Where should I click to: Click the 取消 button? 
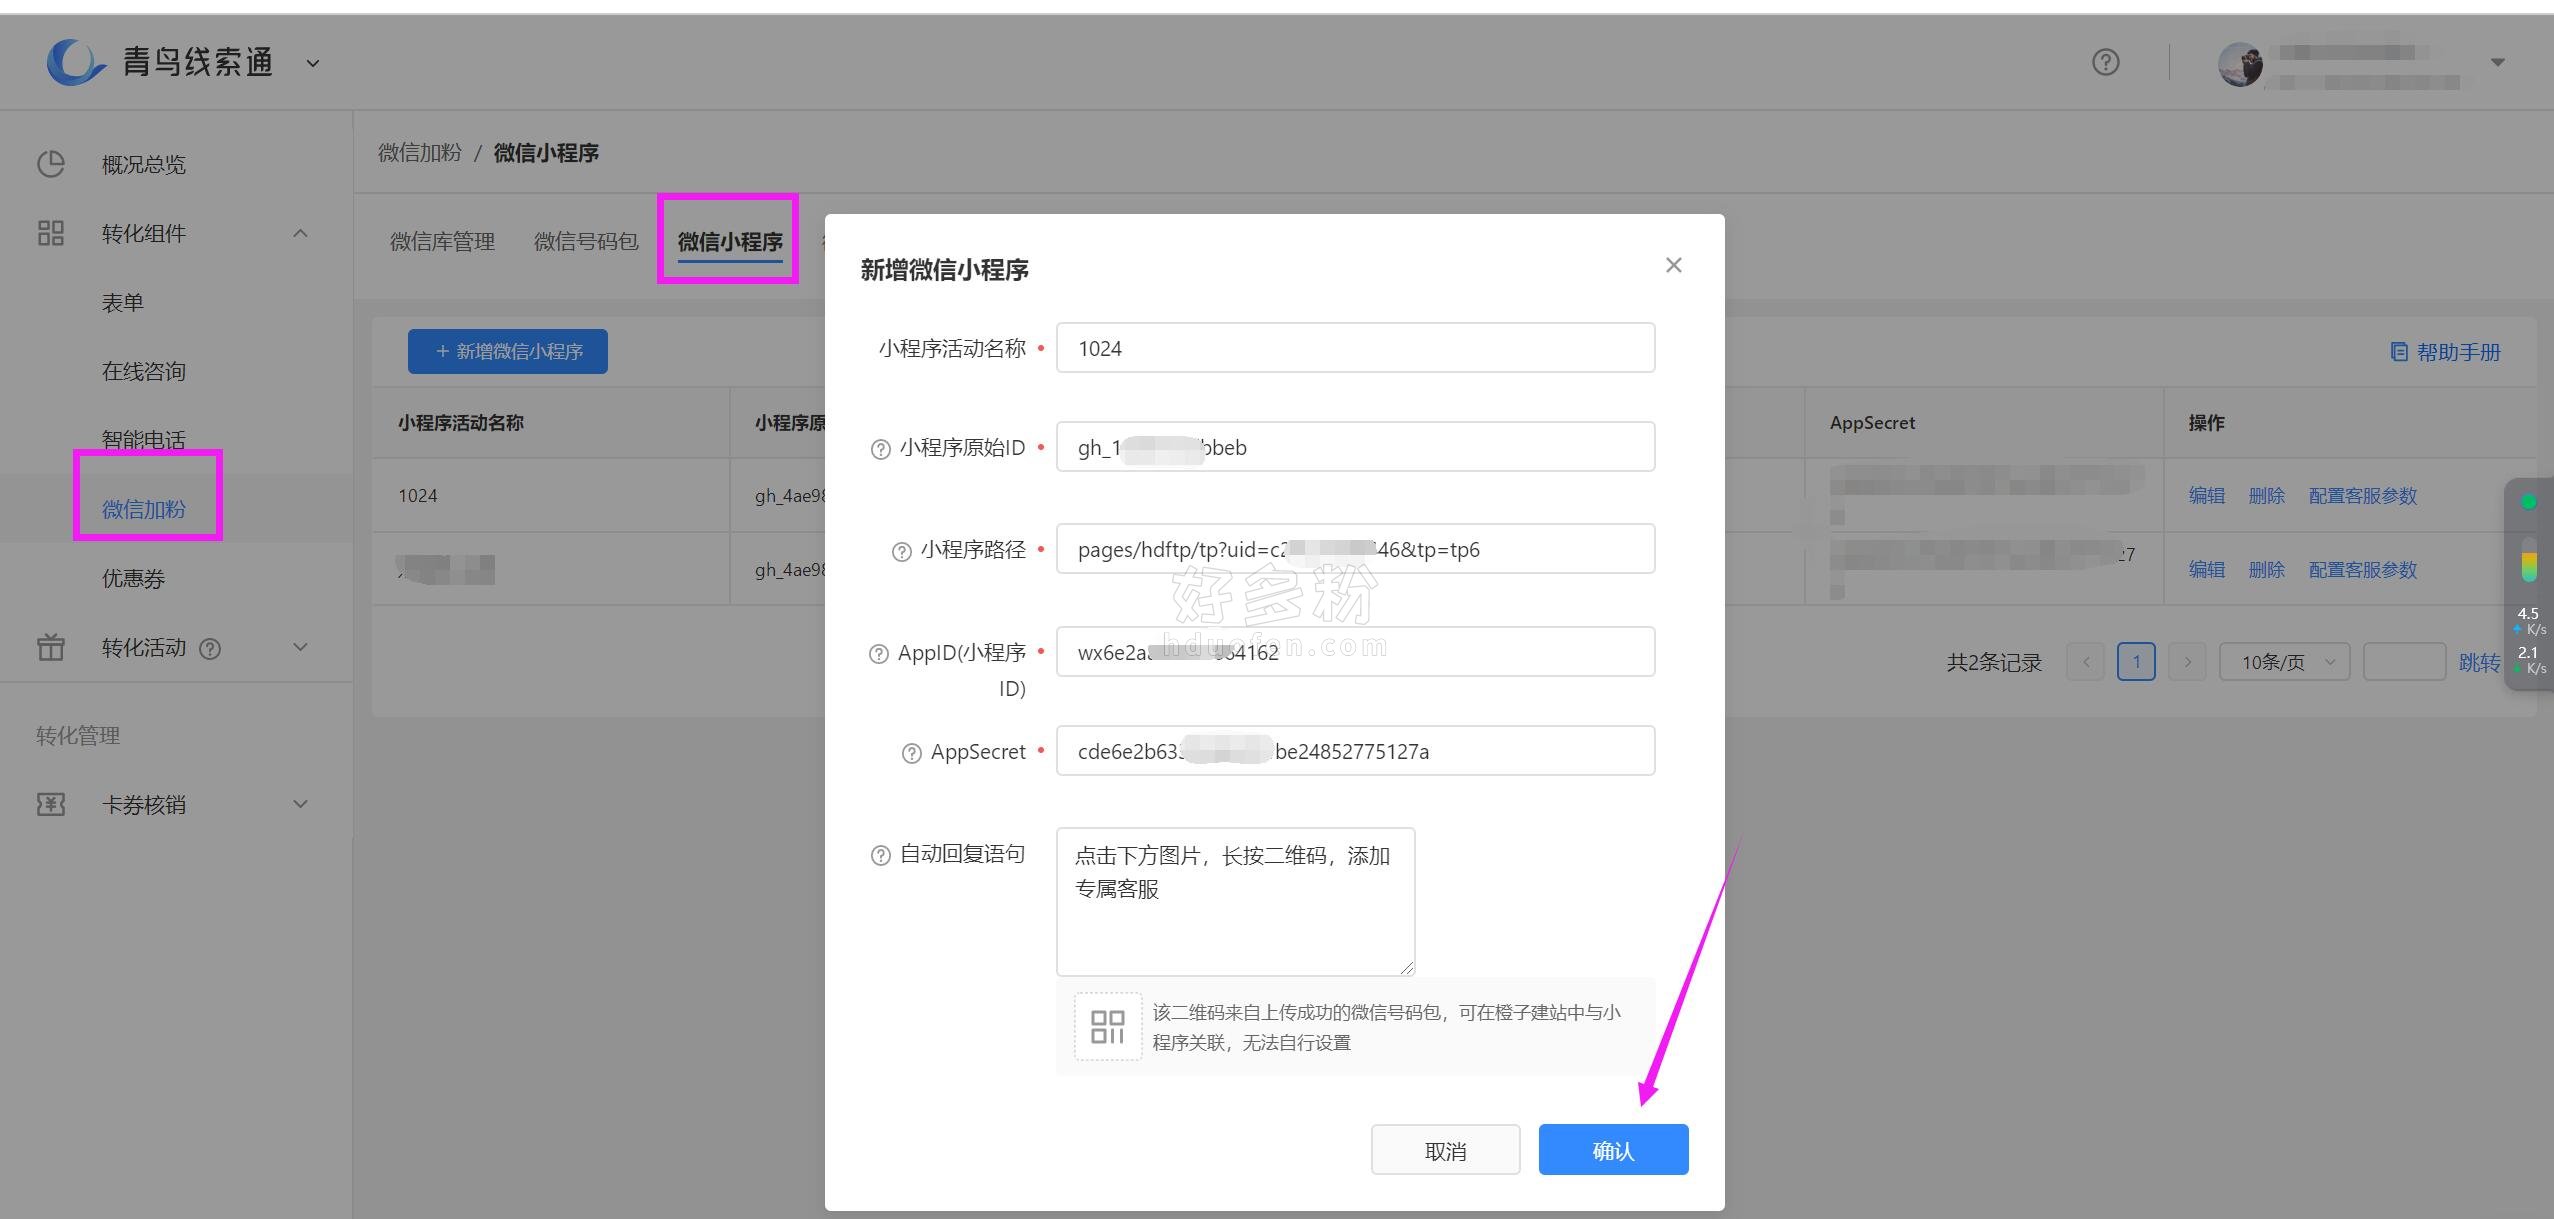[1445, 1150]
